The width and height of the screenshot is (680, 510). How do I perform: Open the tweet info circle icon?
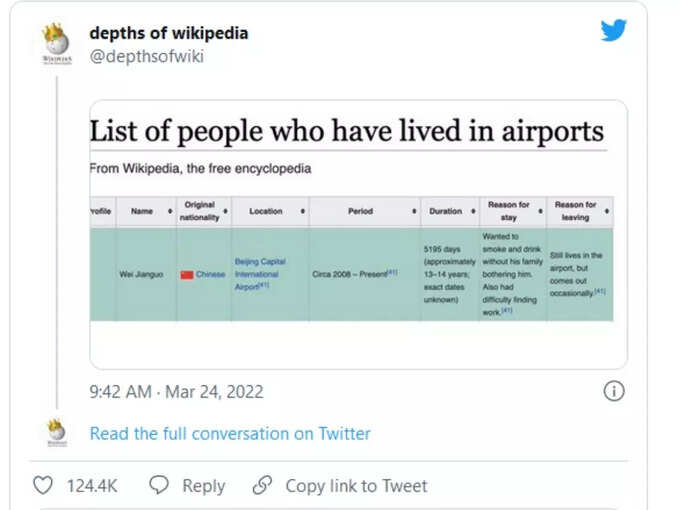tap(614, 391)
